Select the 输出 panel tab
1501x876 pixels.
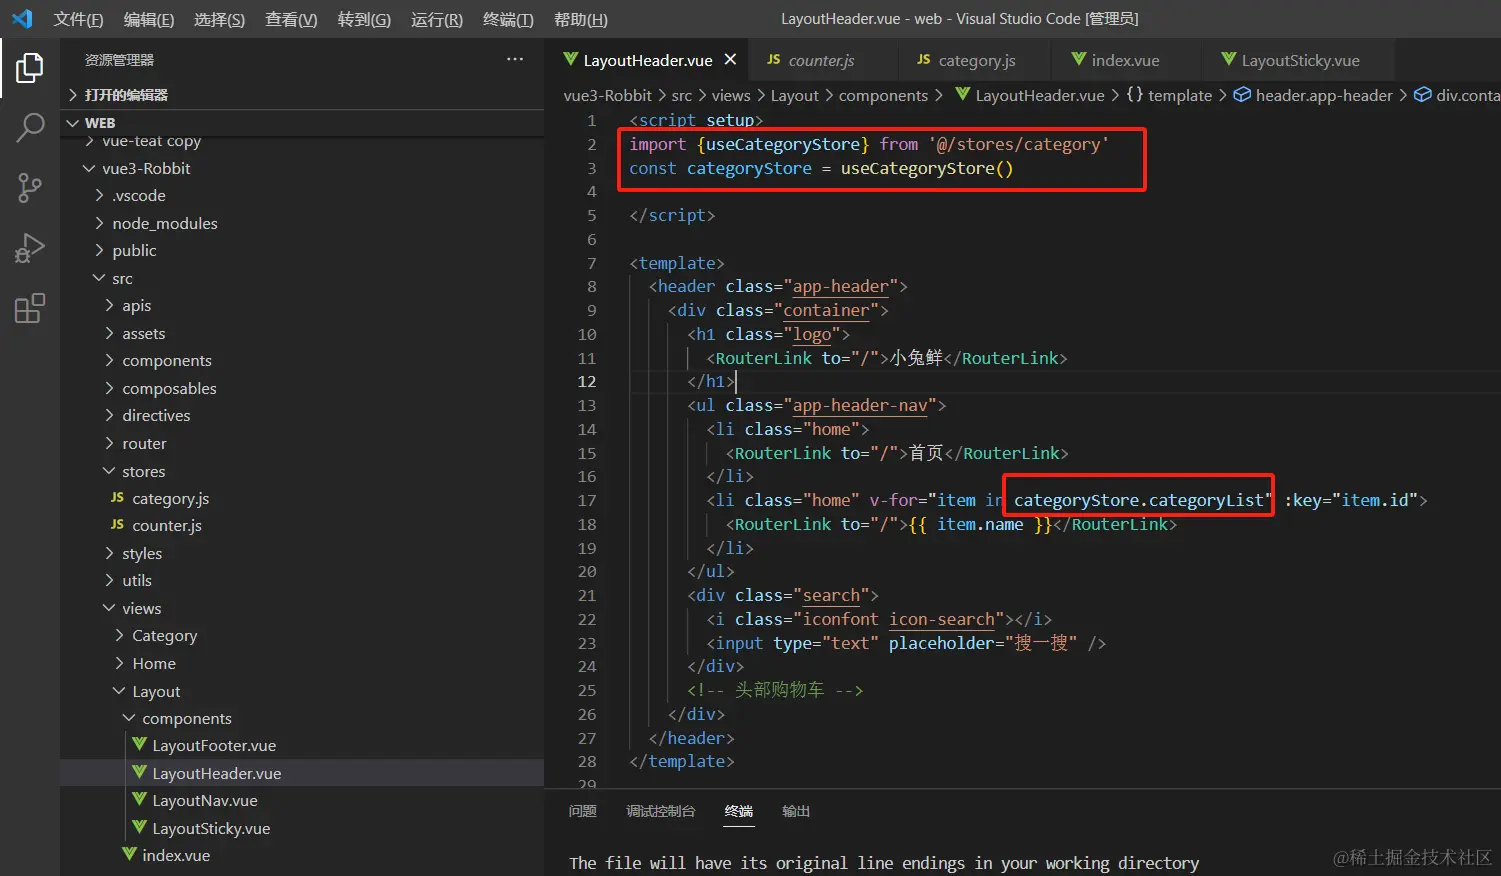click(x=796, y=811)
